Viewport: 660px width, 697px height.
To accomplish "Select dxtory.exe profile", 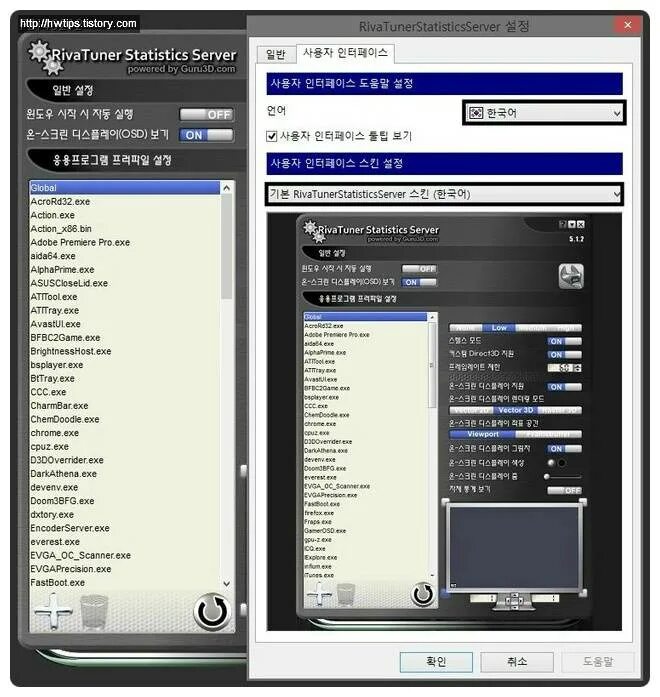I will (124, 515).
